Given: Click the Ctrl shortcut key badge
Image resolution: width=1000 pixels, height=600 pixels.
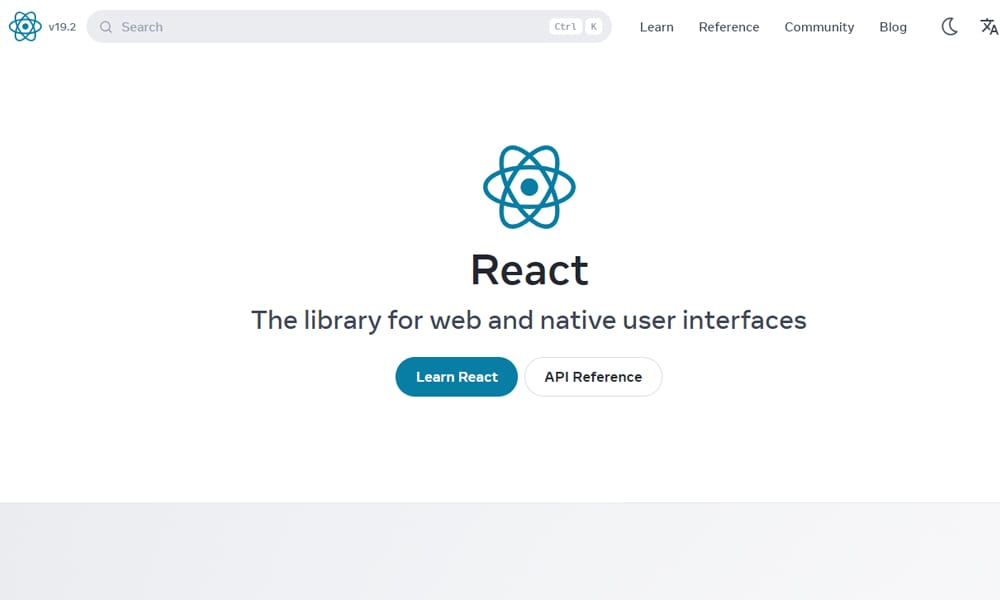Looking at the screenshot, I should click(565, 27).
